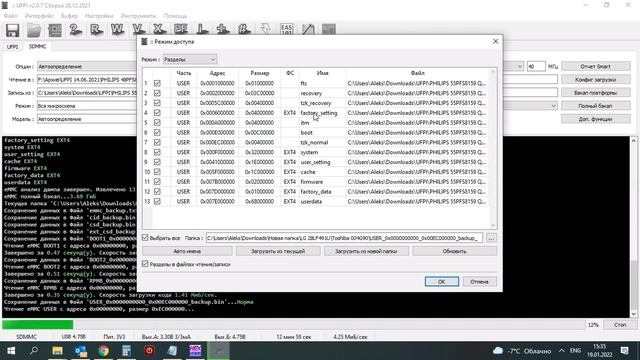The height and width of the screenshot is (360, 640).
Task: Expand dropdown arrow left of MHz field
Action: click(x=520, y=66)
